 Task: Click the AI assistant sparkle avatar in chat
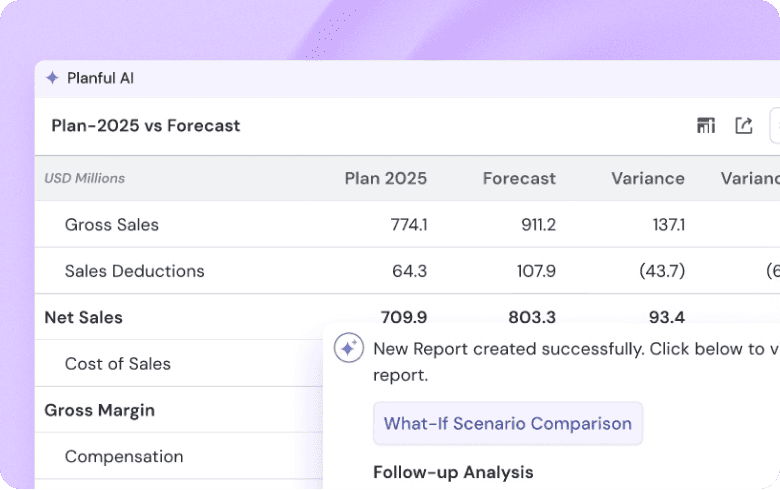pyautogui.click(x=349, y=347)
